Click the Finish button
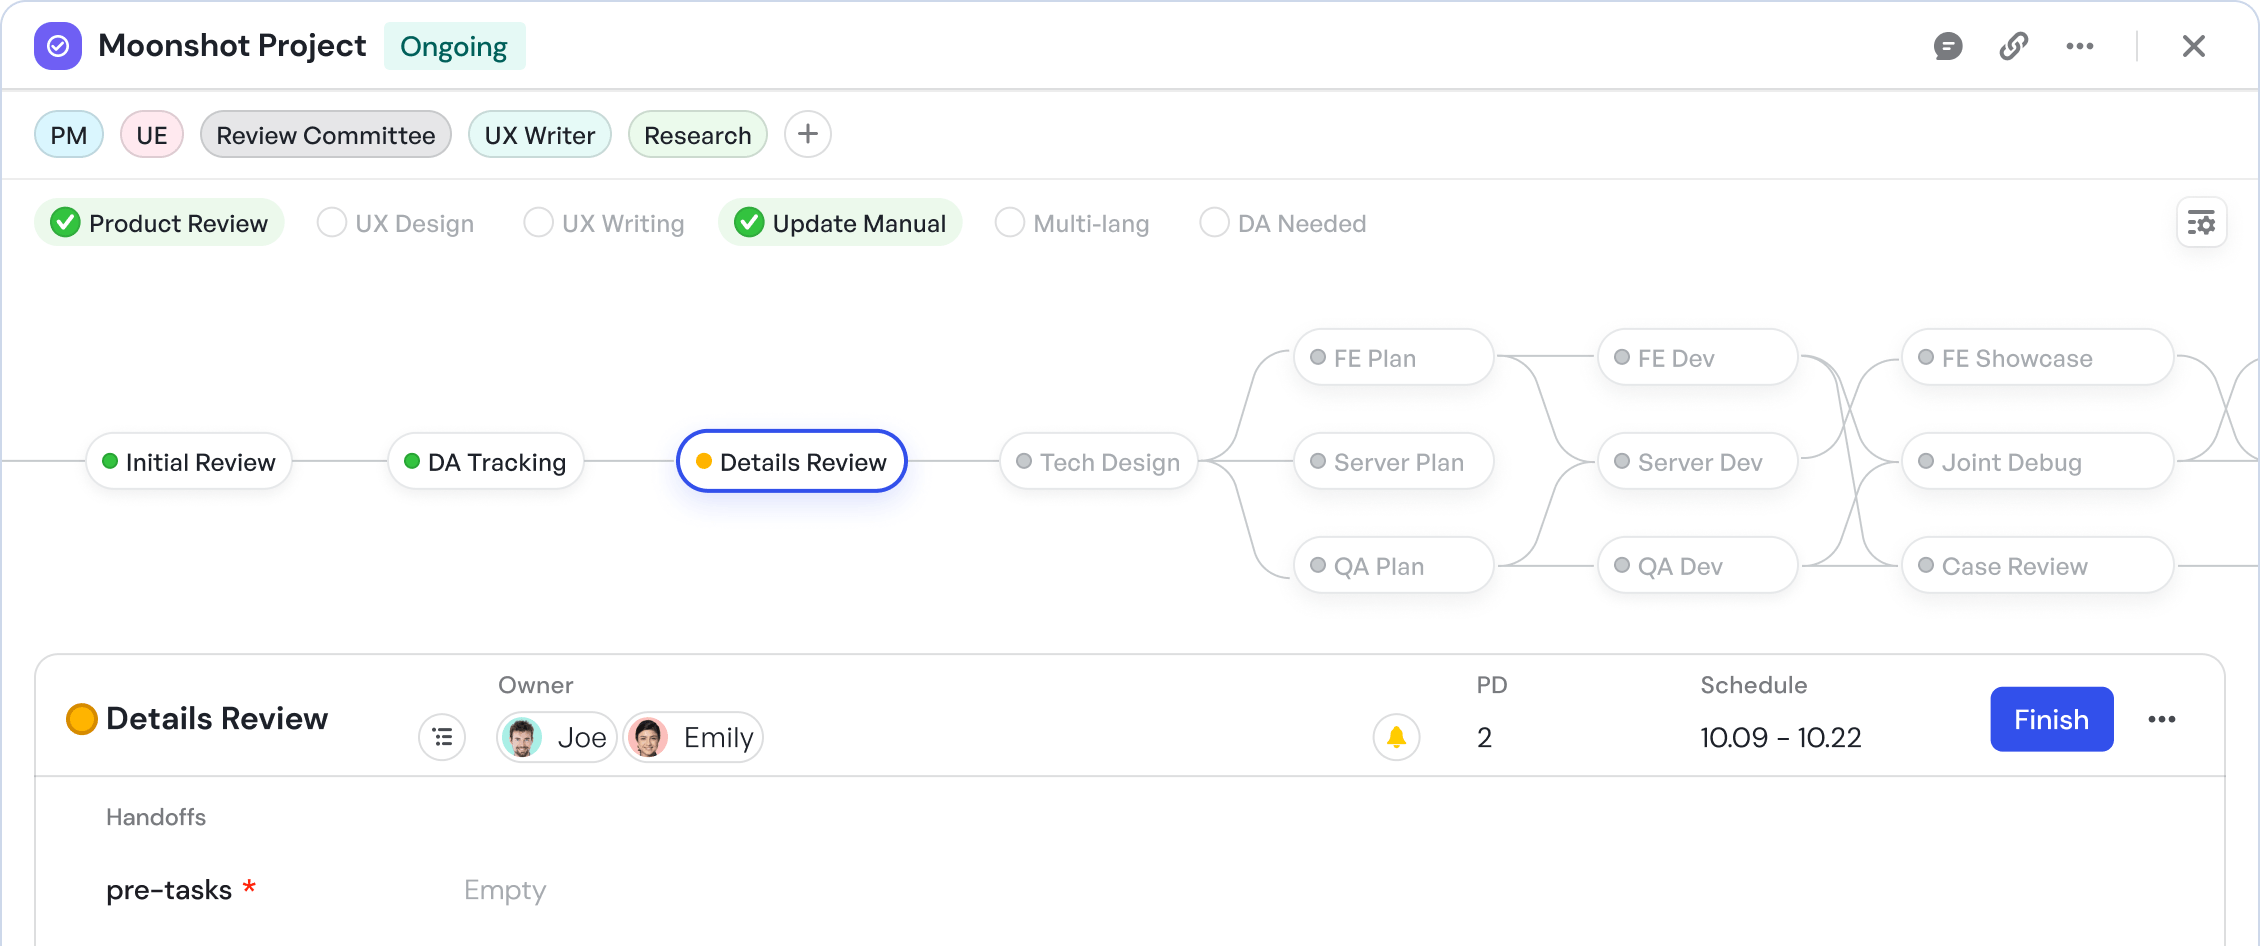Image resolution: width=2260 pixels, height=946 pixels. pos(2051,719)
